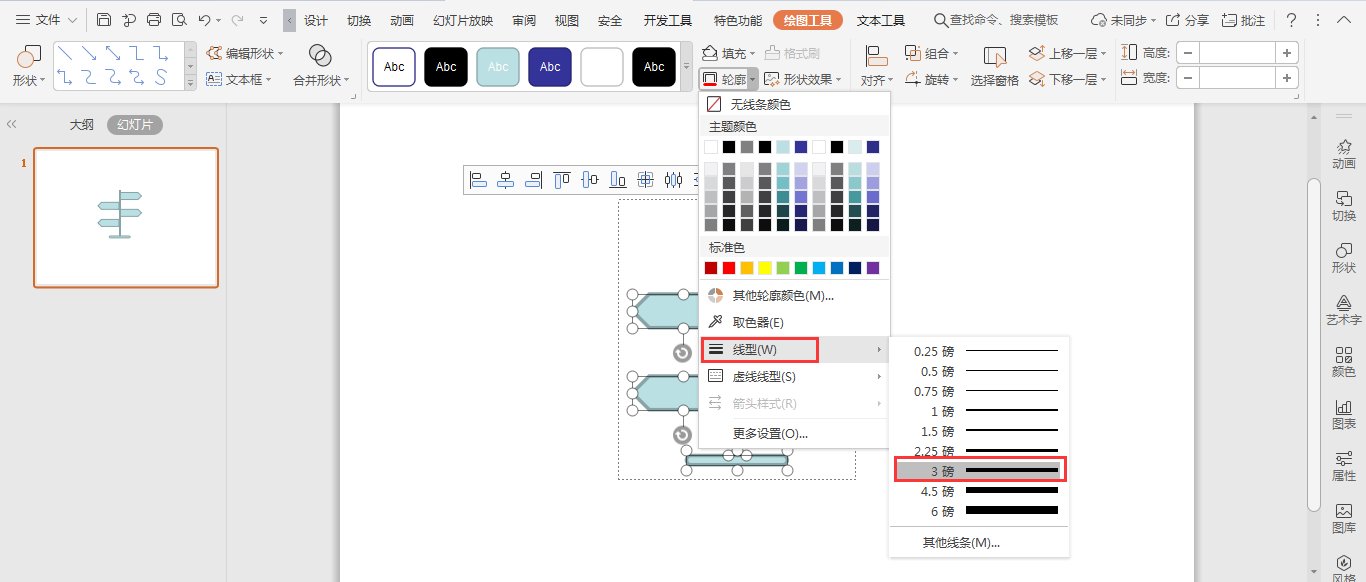1366x582 pixels.
Task: Click the align left icon in floating toolbar
Action: coord(478,180)
